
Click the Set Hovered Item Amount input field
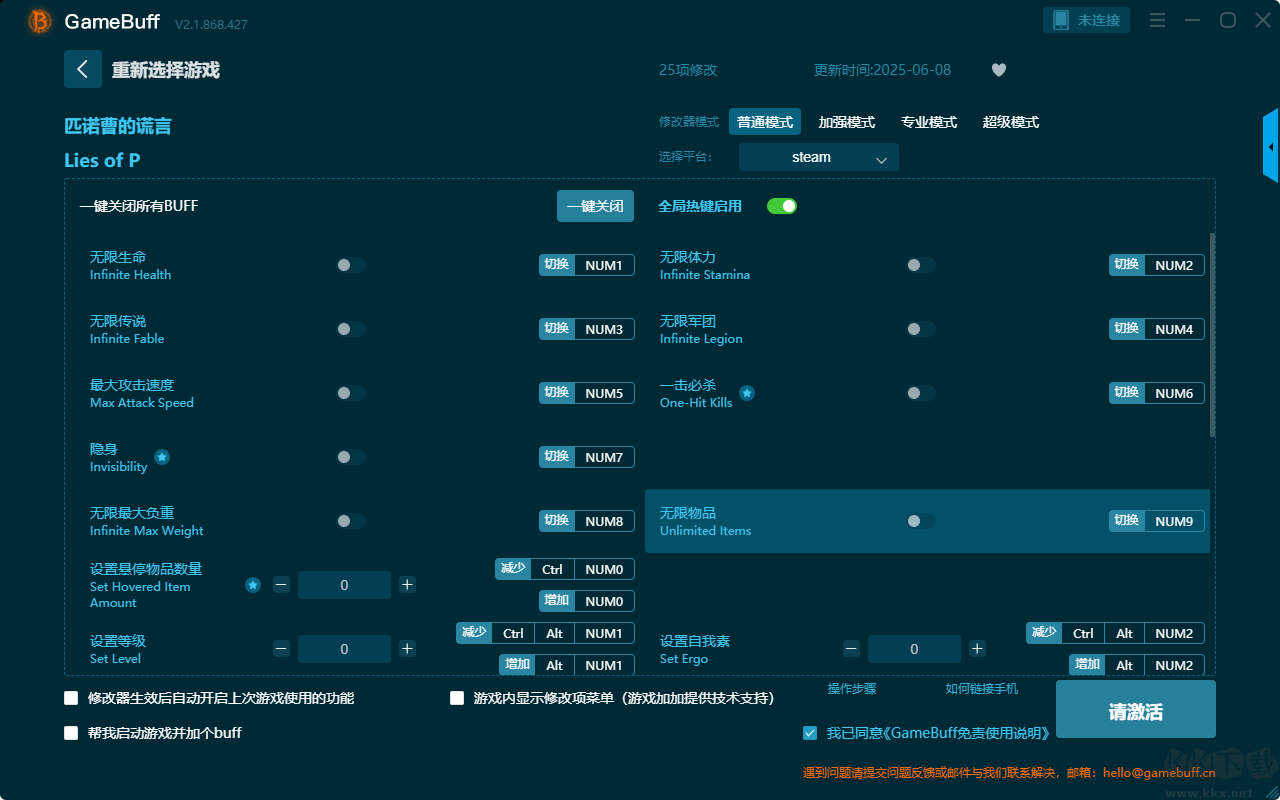click(344, 585)
